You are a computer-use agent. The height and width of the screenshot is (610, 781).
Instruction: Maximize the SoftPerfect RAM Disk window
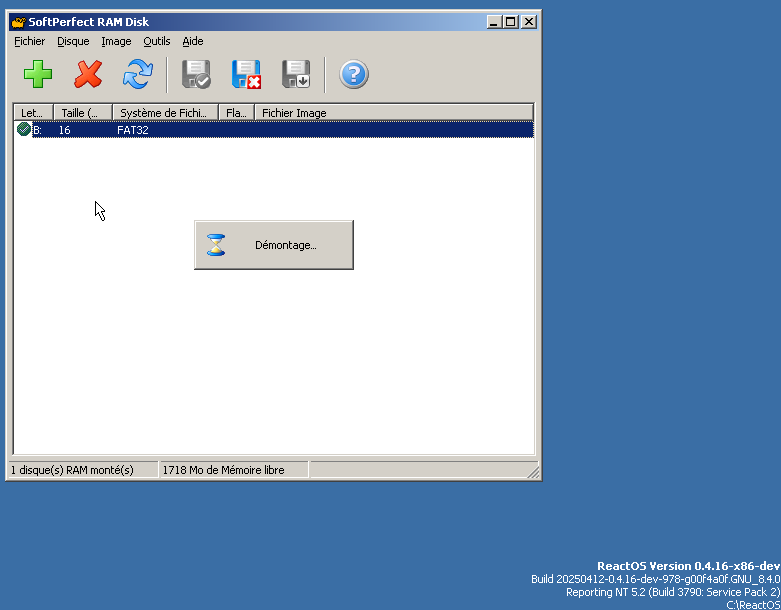click(x=511, y=22)
